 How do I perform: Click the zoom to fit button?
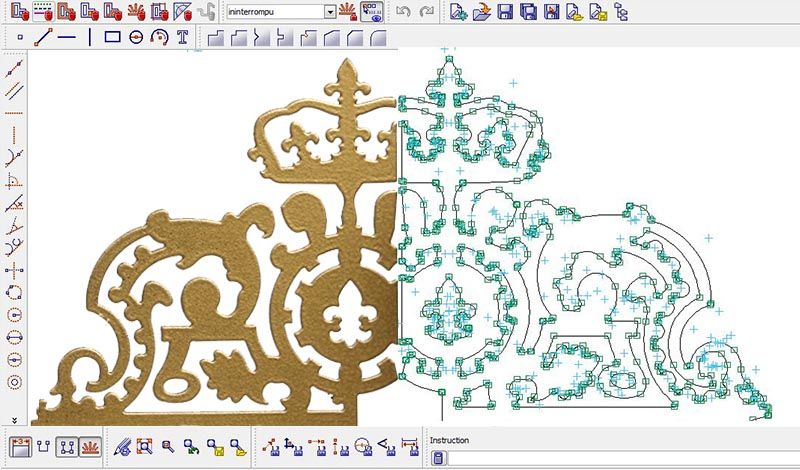tap(144, 446)
